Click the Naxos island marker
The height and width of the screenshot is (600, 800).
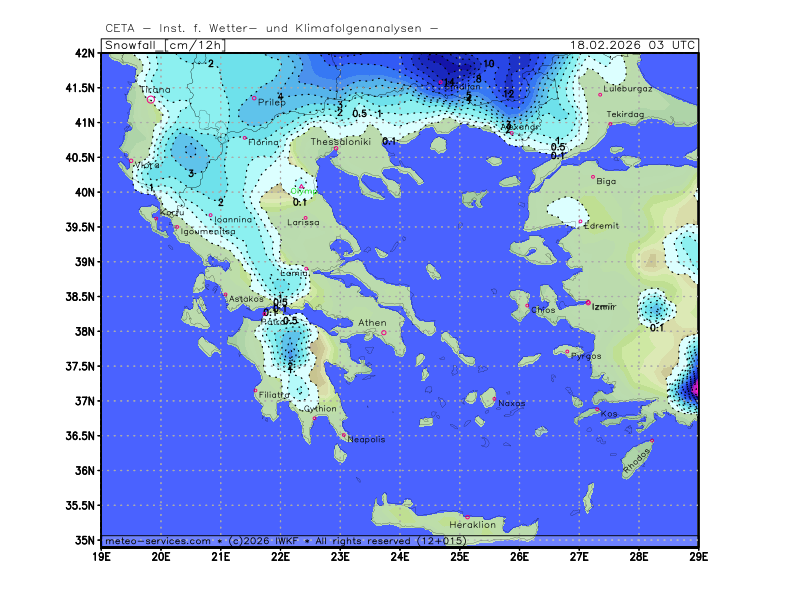click(x=494, y=398)
